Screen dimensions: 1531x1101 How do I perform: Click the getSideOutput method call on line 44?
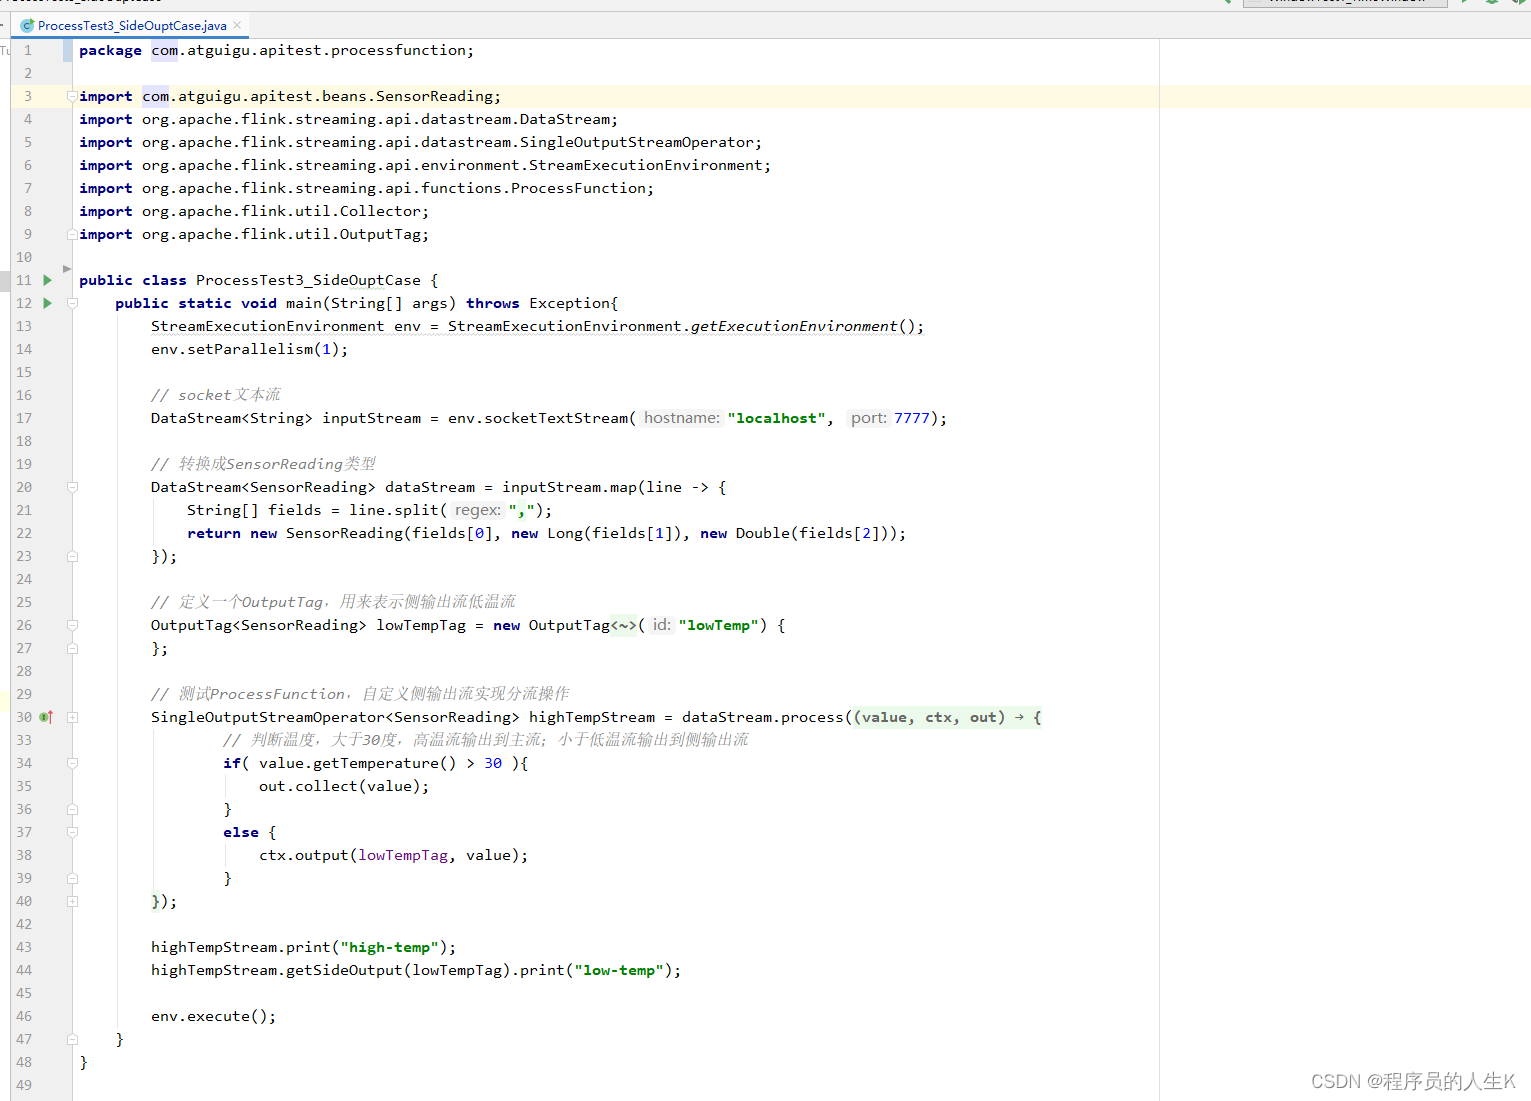(344, 970)
